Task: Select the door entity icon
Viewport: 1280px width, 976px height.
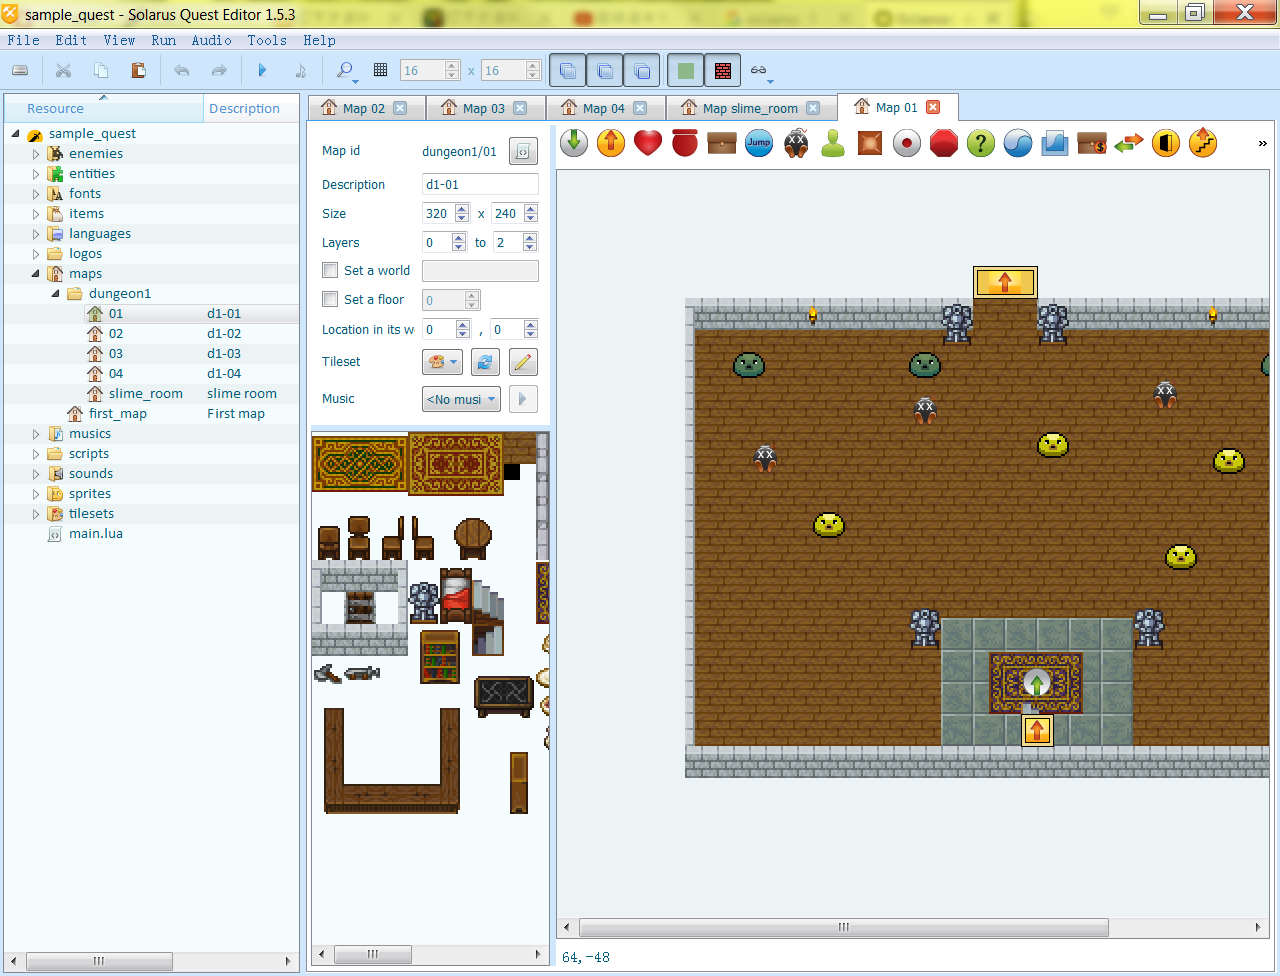Action: coord(1166,143)
